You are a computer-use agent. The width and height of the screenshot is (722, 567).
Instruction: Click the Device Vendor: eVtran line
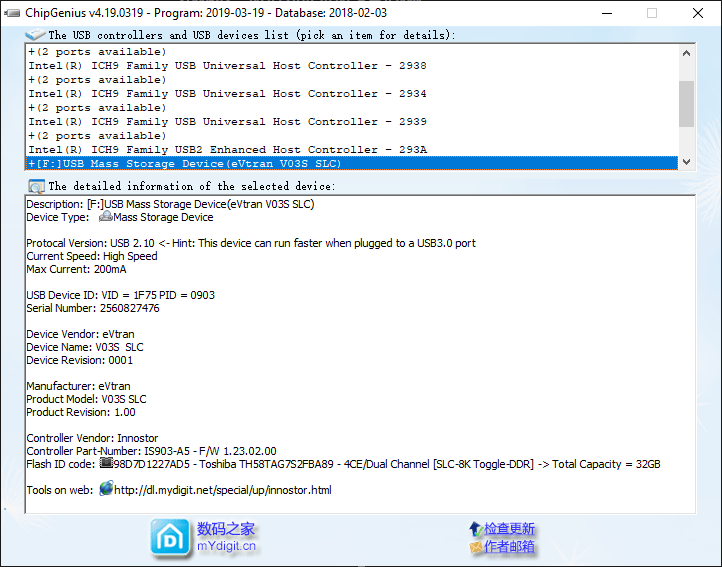coord(80,334)
